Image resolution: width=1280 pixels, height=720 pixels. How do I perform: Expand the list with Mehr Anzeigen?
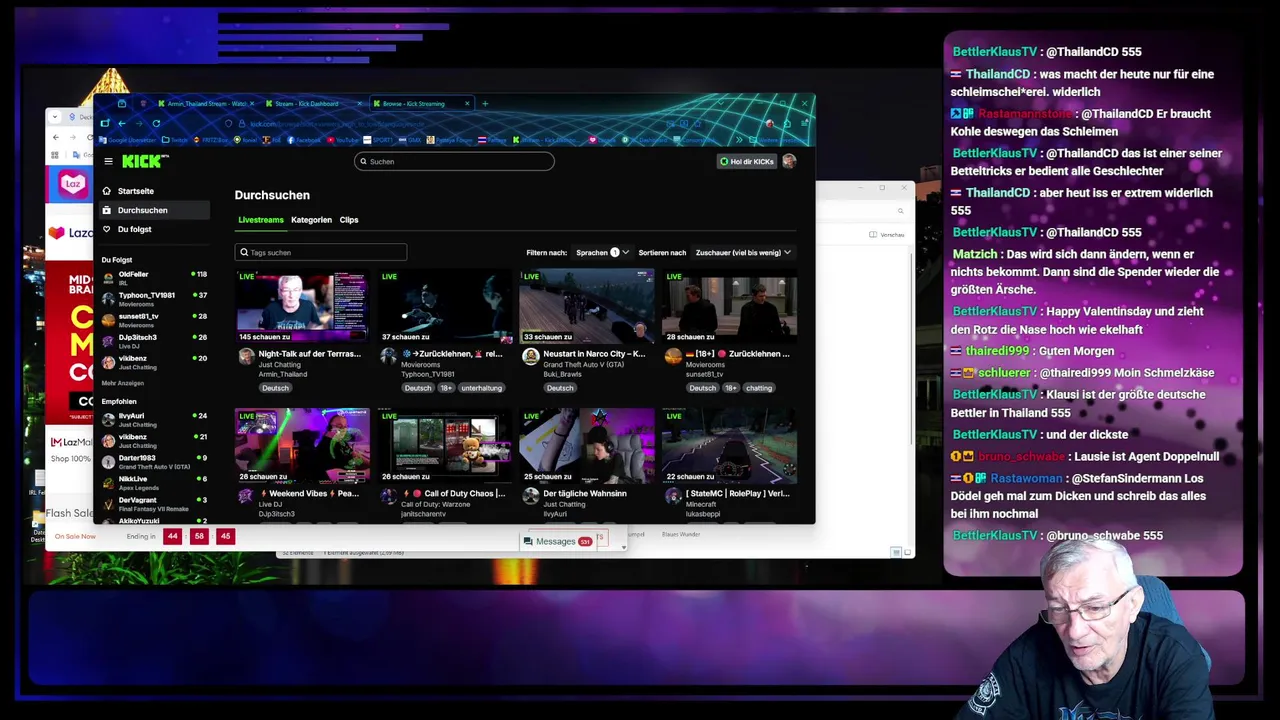[123, 383]
